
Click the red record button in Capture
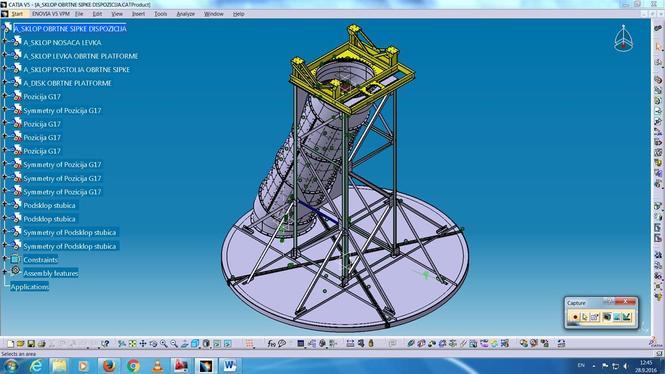575,317
